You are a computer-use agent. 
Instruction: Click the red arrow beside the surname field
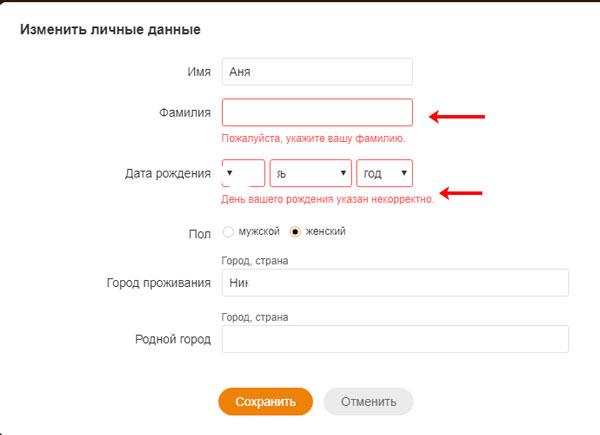(x=457, y=117)
